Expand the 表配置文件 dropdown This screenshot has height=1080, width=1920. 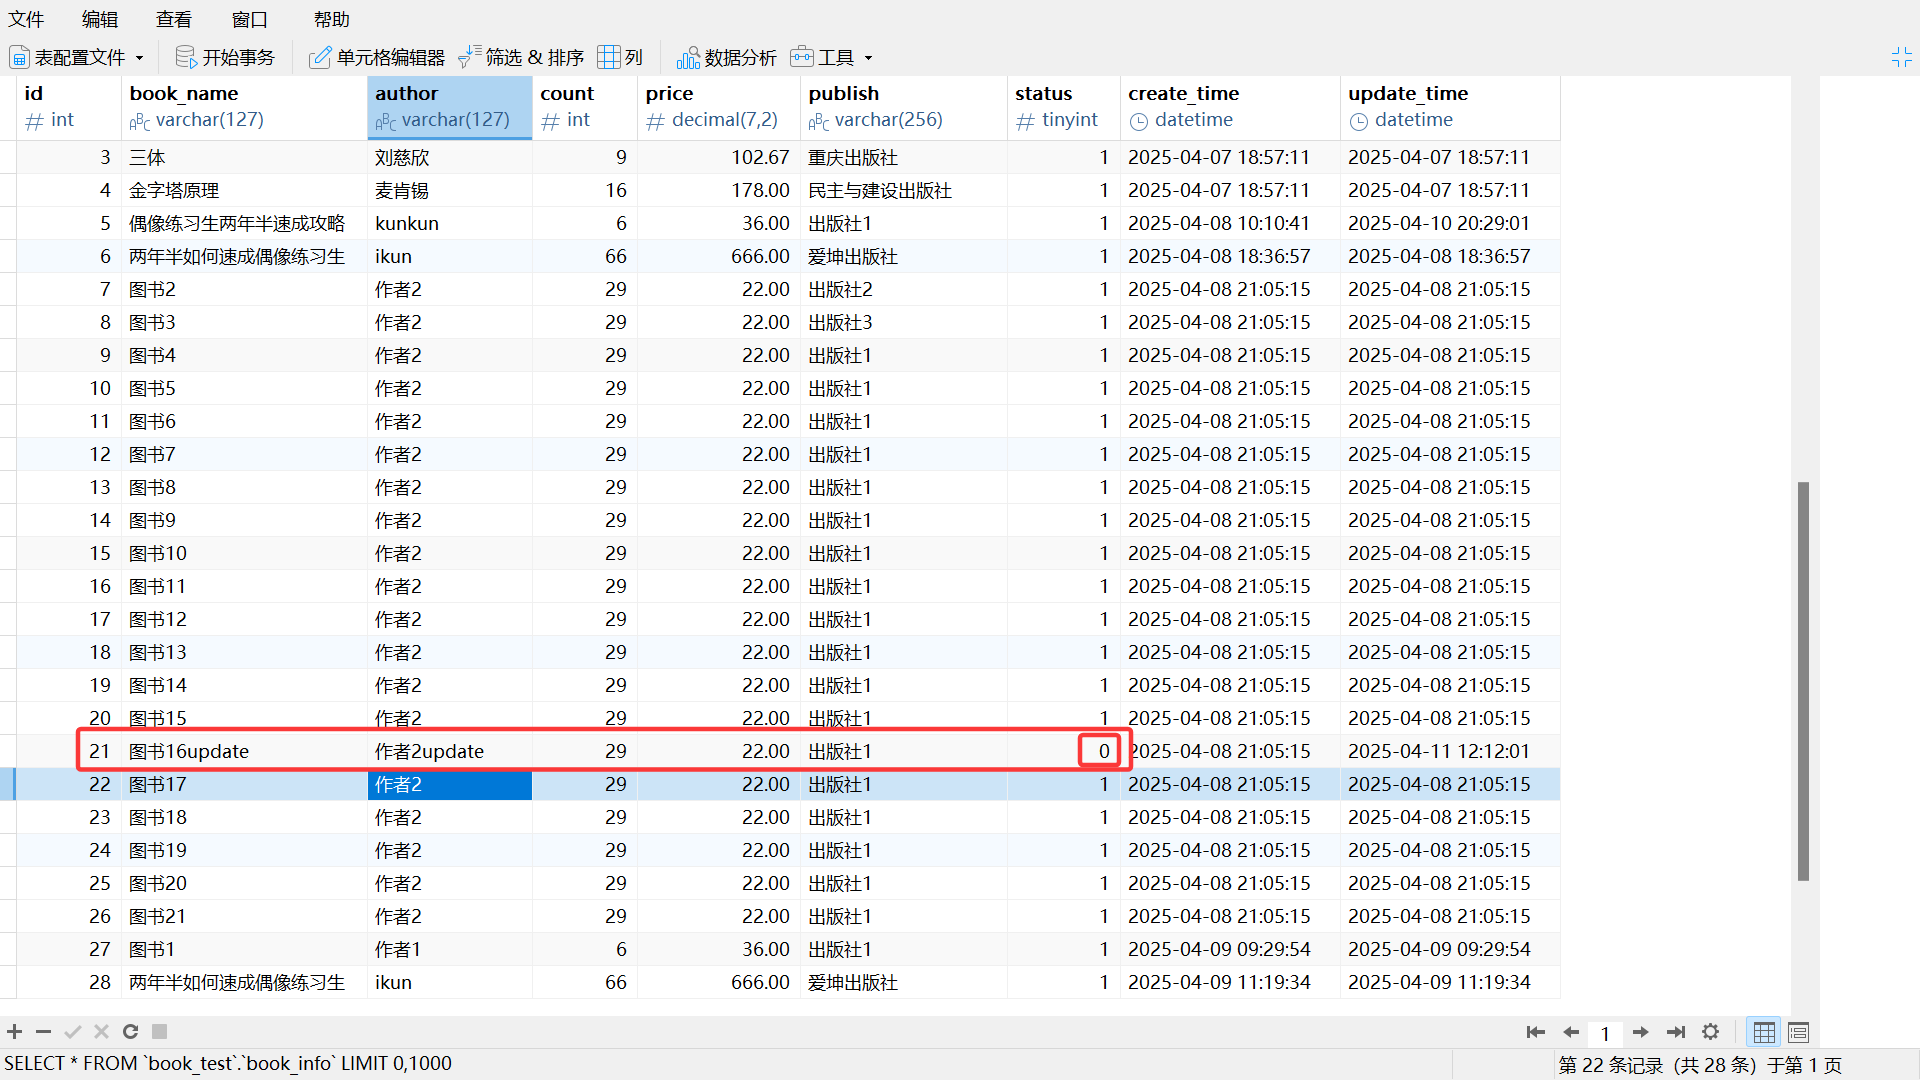(x=139, y=58)
